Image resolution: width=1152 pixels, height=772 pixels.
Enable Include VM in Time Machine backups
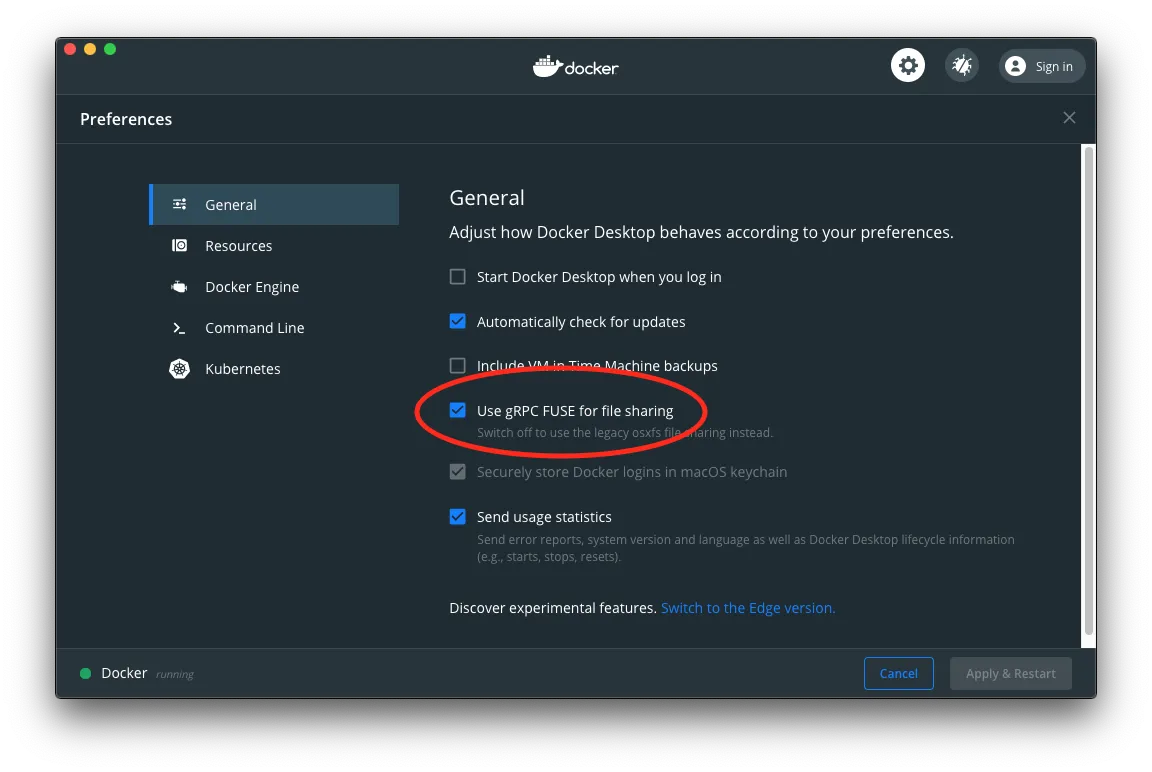[x=458, y=365]
